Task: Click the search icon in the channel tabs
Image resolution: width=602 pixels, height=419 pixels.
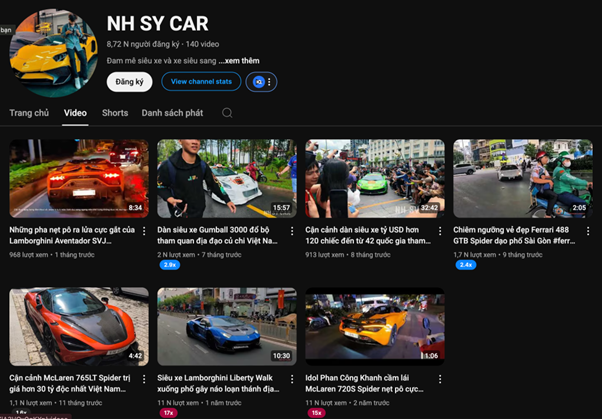Action: click(227, 113)
